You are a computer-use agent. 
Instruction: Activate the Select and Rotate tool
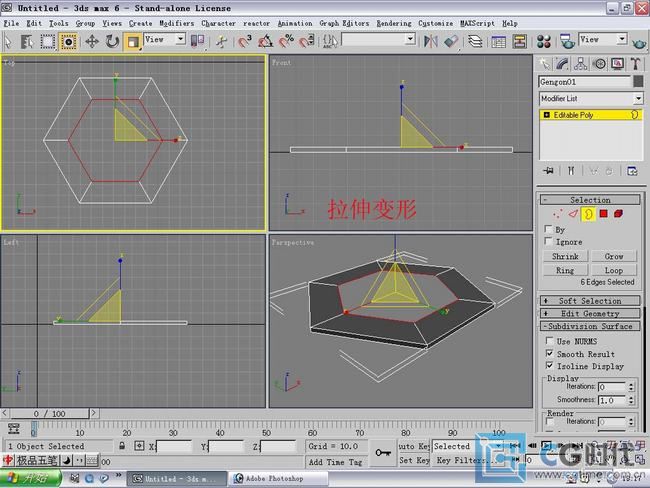[112, 41]
